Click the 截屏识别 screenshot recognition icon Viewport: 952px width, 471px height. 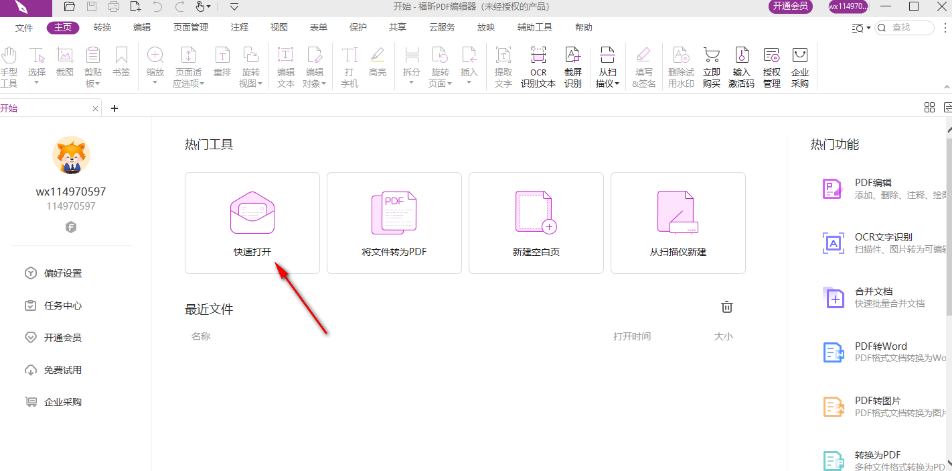click(x=572, y=66)
